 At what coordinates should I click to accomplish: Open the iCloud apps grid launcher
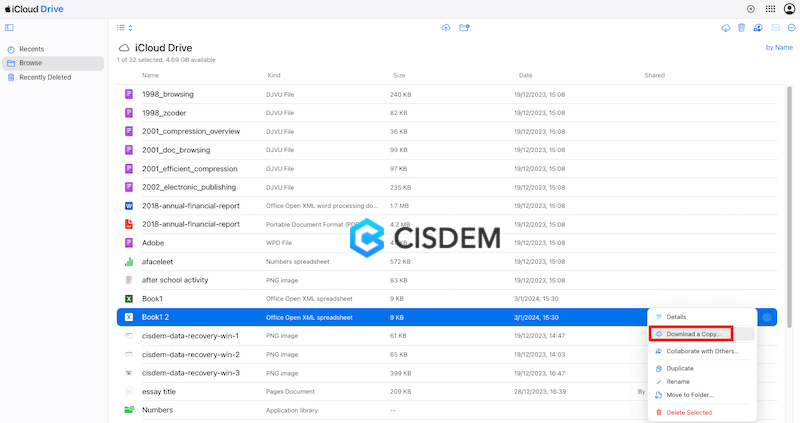pos(770,8)
